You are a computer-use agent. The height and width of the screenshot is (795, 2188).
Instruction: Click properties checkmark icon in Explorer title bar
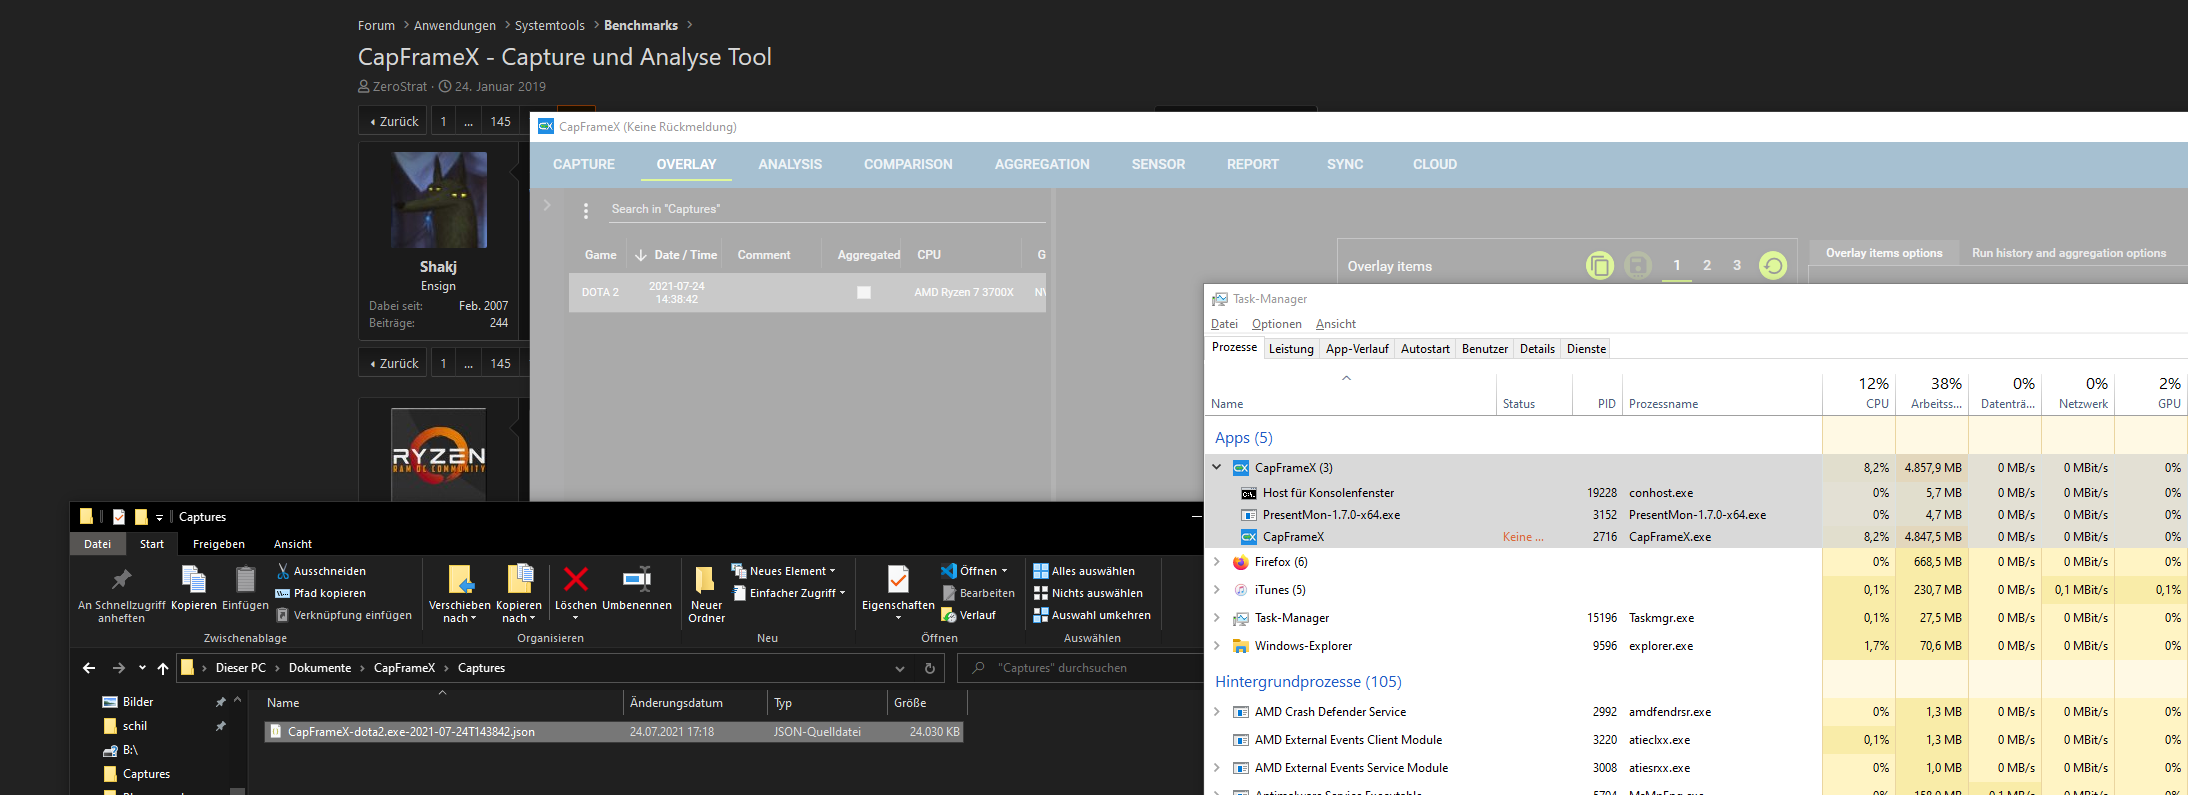[119, 517]
